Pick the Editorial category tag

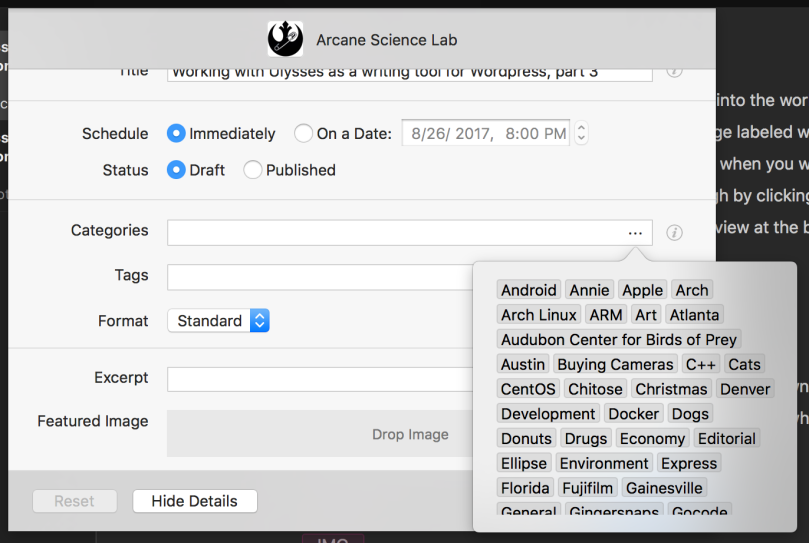click(x=726, y=439)
